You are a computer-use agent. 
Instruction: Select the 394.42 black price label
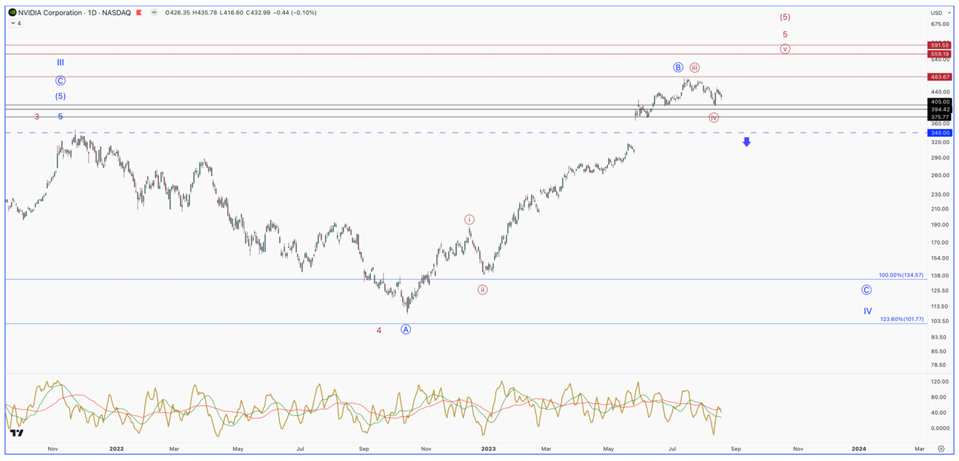(940, 109)
